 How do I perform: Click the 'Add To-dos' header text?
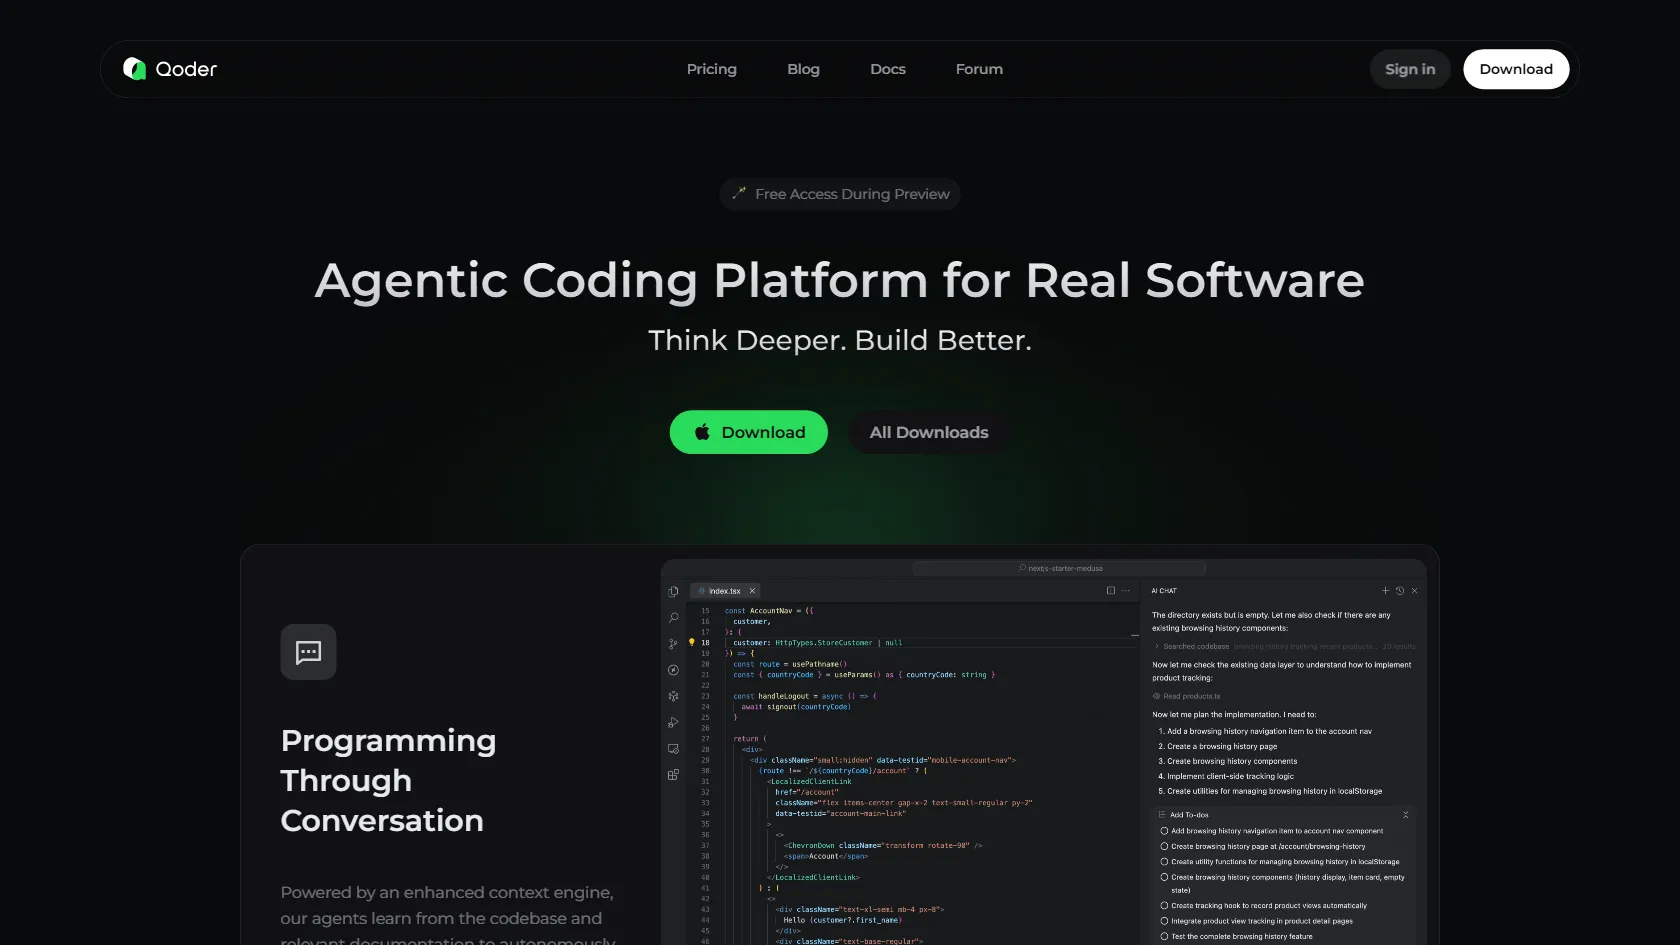coord(1189,815)
